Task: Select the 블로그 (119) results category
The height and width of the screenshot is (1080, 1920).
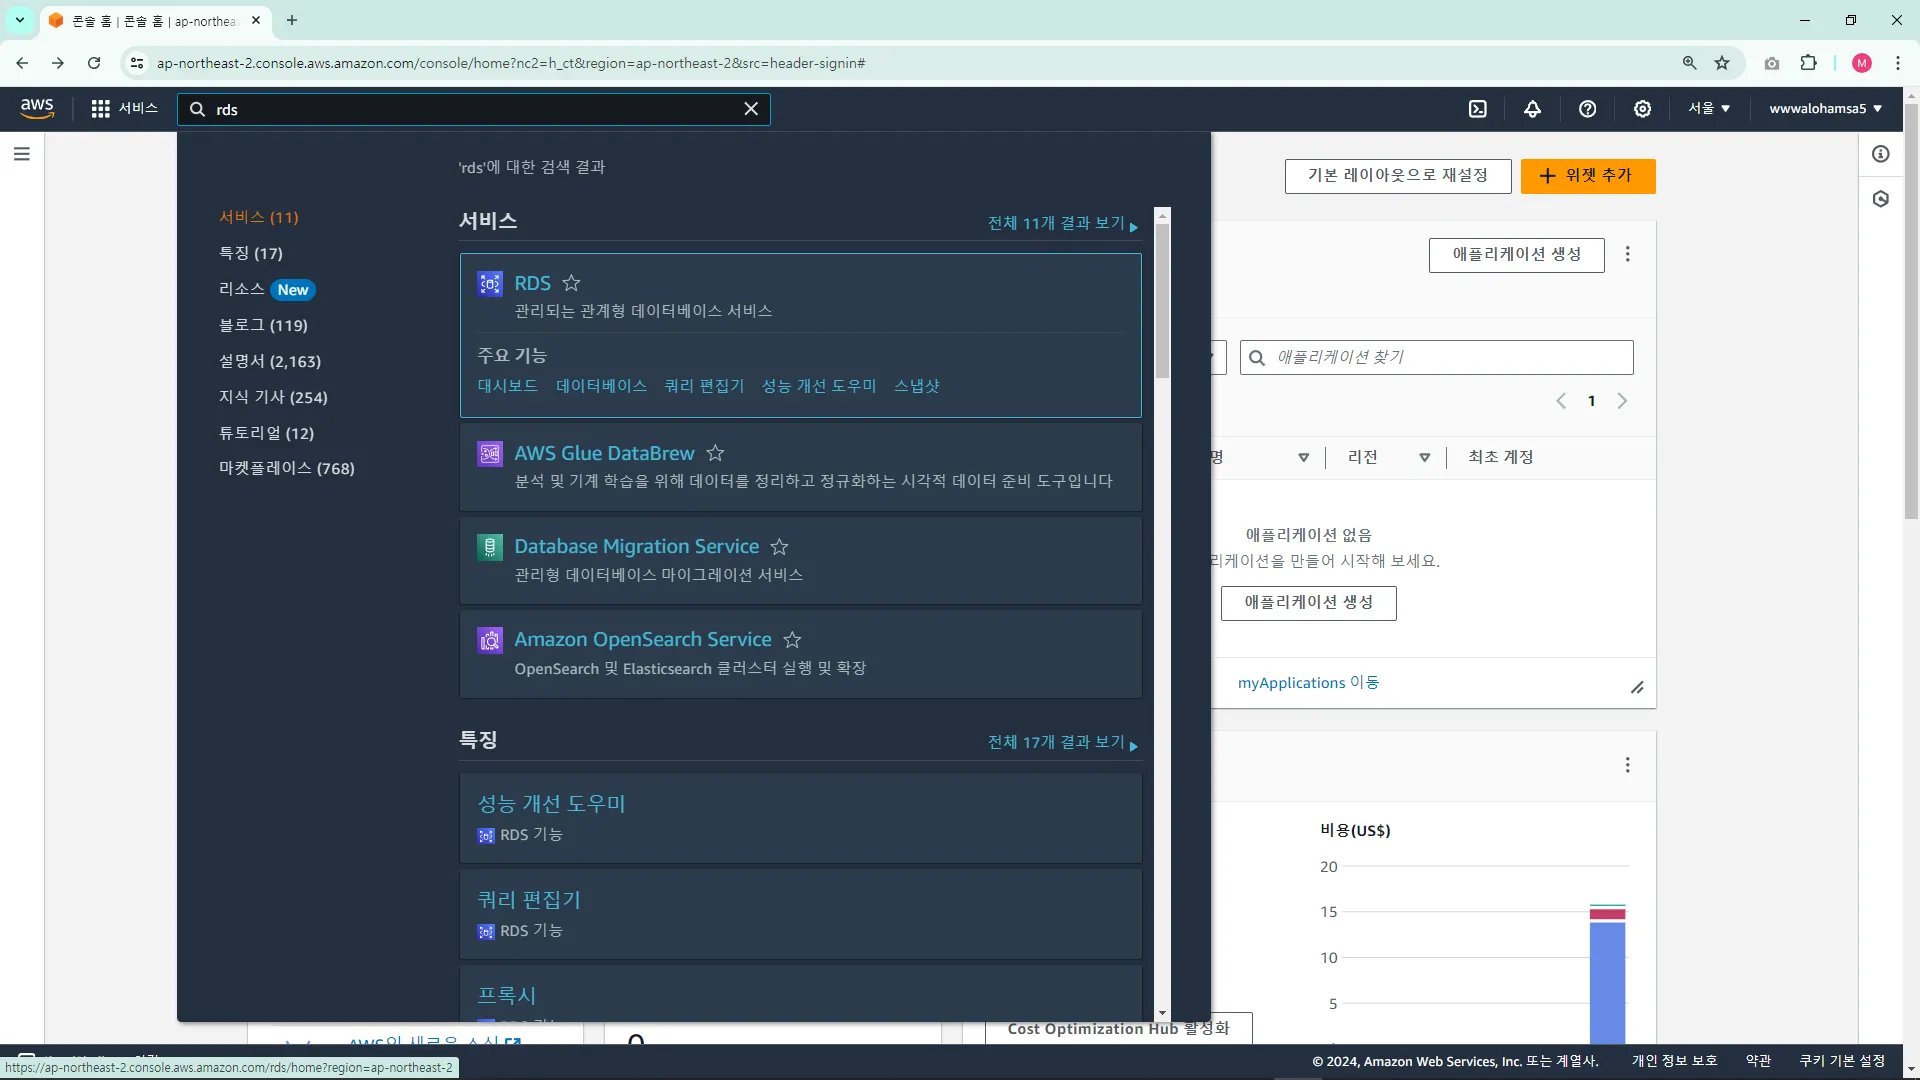Action: [263, 325]
